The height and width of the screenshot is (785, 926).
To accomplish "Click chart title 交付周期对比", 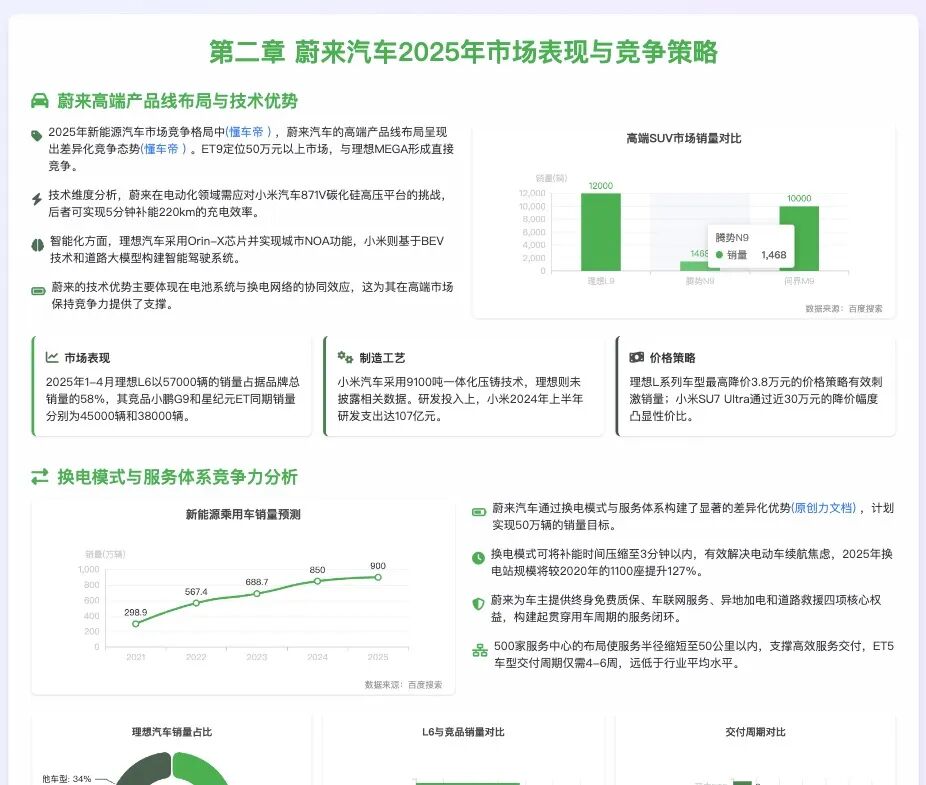I will coord(755,732).
